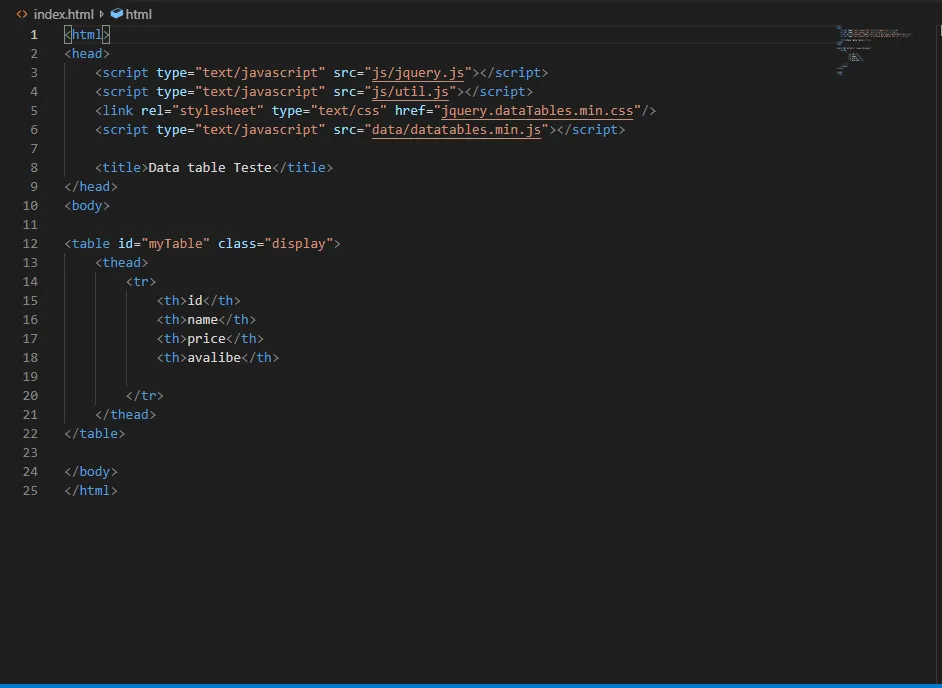Click the "avalibe" table header text

[x=214, y=357]
